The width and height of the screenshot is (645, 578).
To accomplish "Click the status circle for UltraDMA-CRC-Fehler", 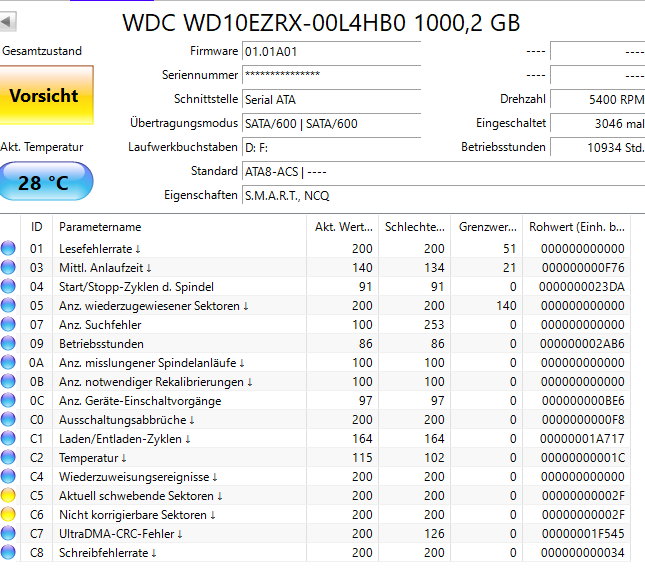I will point(8,534).
